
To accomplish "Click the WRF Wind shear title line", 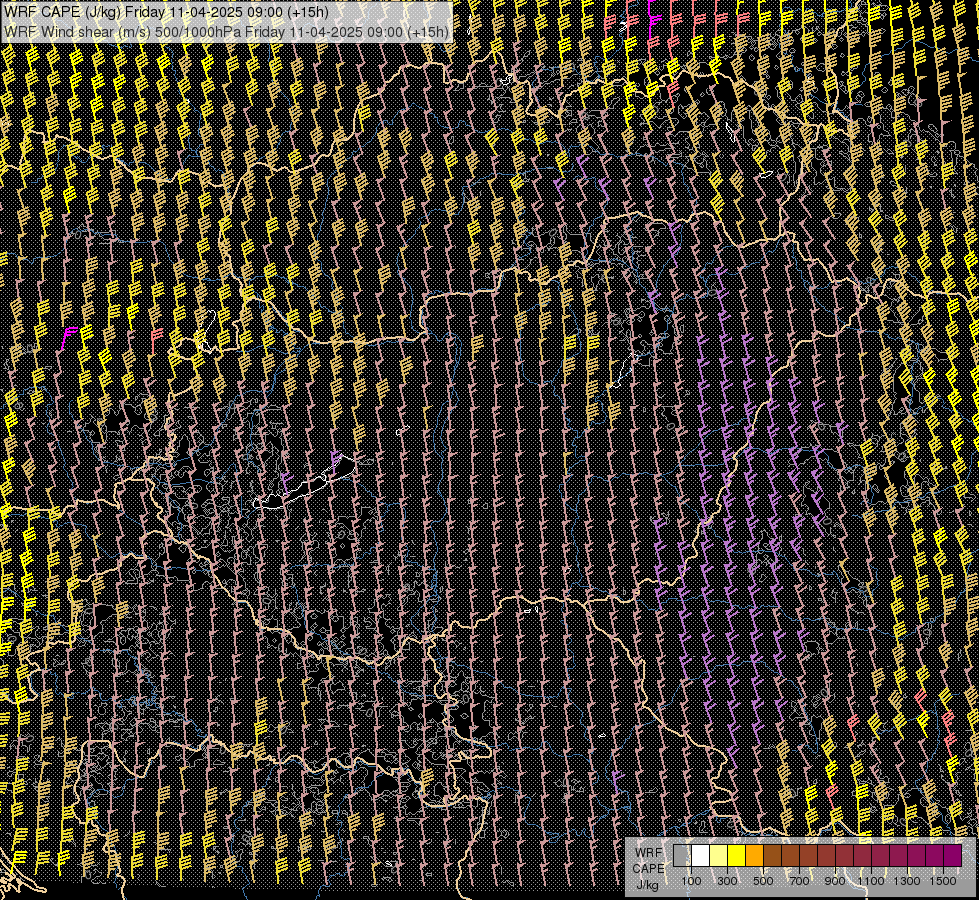I will 226,31.
